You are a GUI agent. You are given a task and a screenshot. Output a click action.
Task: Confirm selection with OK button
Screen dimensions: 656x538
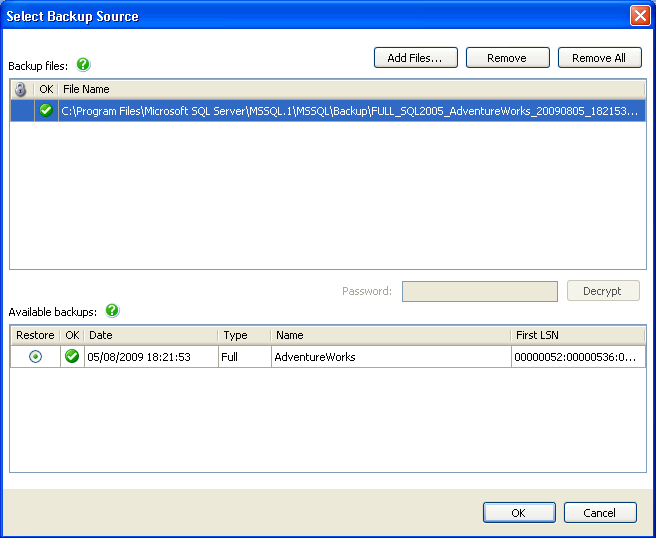pos(518,512)
